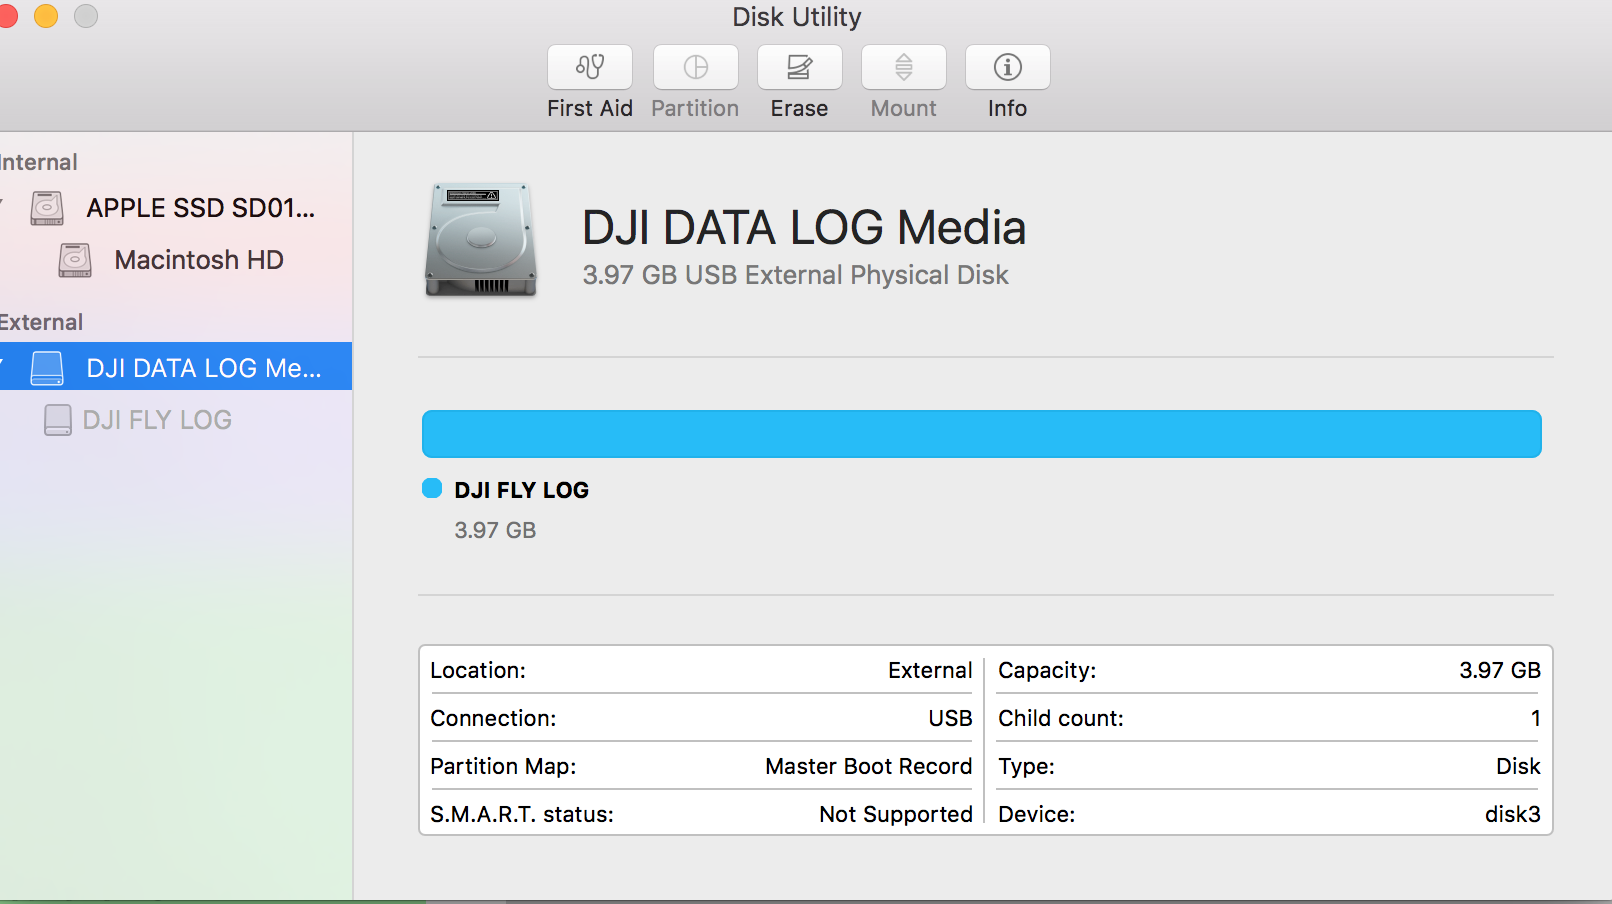The height and width of the screenshot is (904, 1612).
Task: Click the blue partition usage bar
Action: tap(982, 434)
